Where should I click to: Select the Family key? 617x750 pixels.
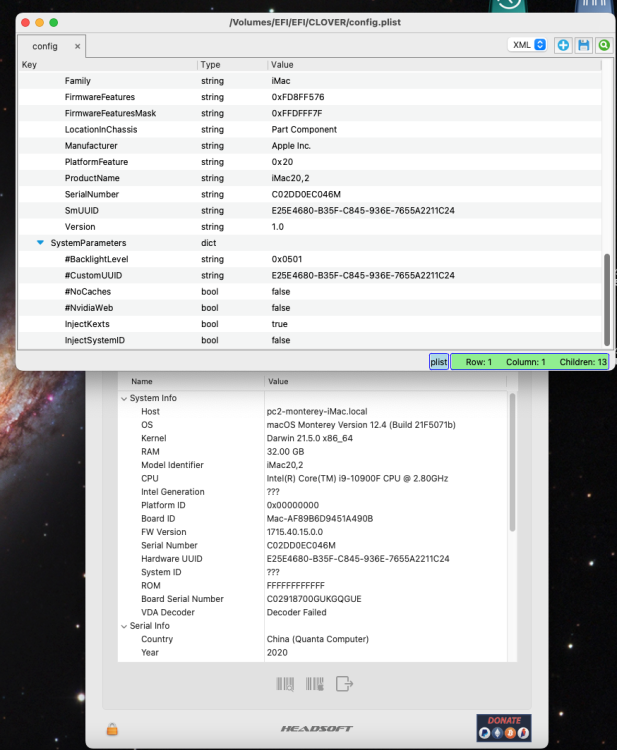77,81
